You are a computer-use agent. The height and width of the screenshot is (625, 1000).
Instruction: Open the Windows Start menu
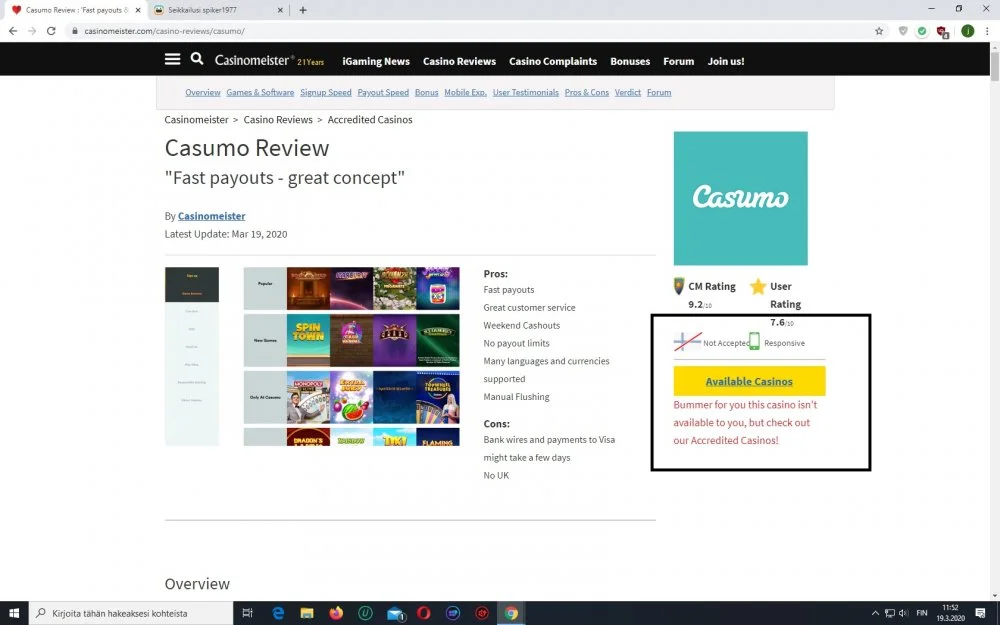pos(14,613)
